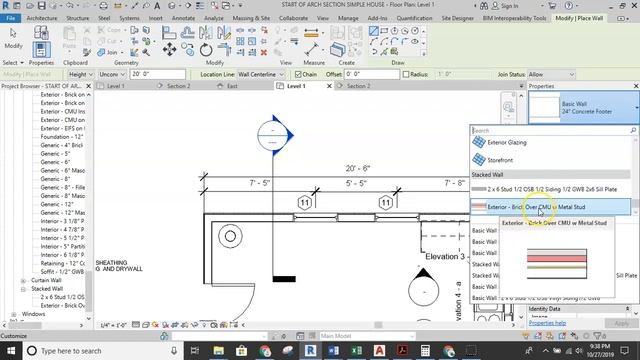Open the Annotate ribbon tab
This screenshot has width=640, height=360.
(183, 18)
